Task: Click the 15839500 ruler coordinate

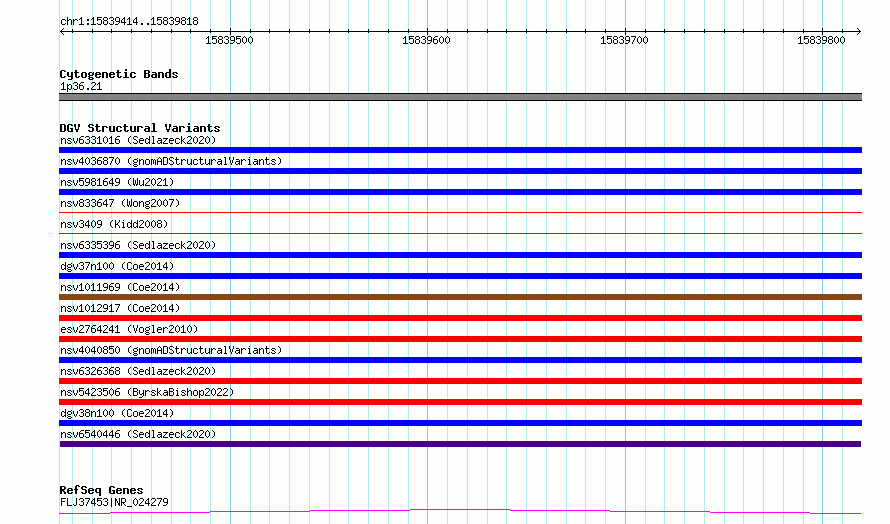Action: click(229, 40)
